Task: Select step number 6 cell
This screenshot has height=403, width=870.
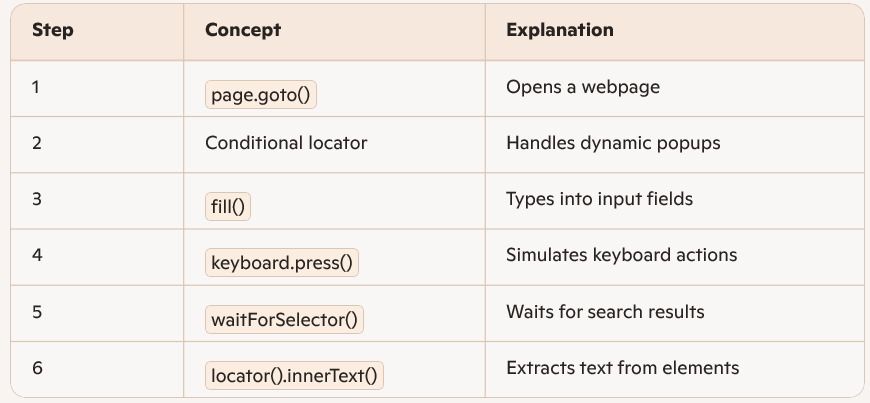Action: 37,368
